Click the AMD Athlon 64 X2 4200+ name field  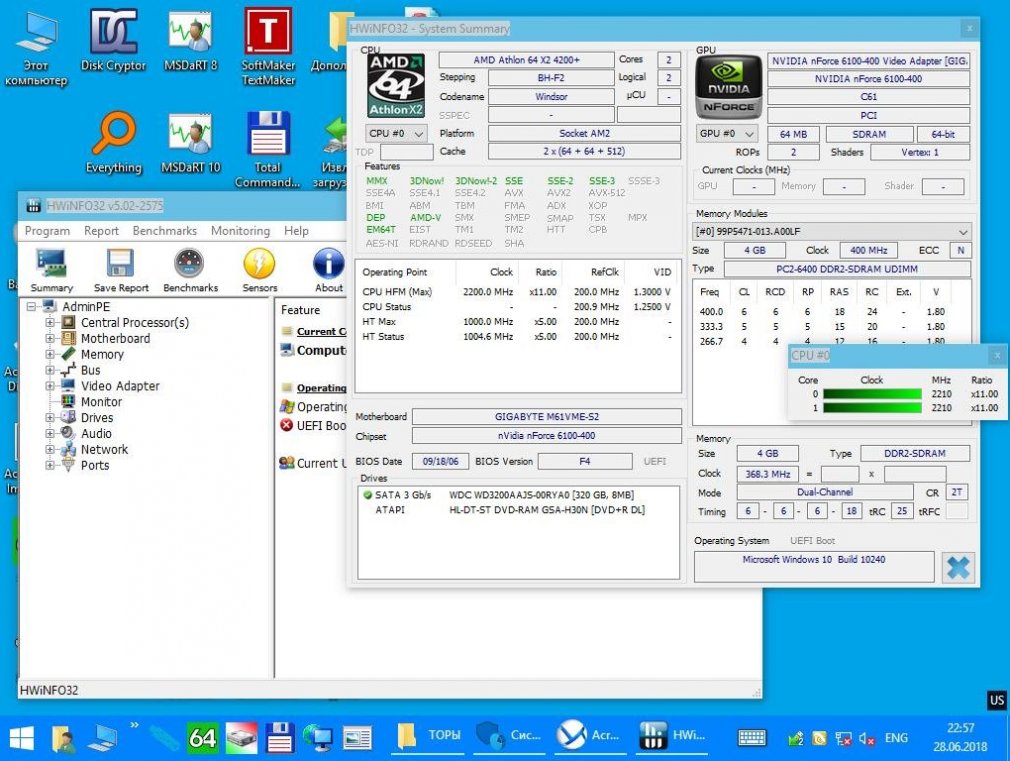(x=526, y=60)
